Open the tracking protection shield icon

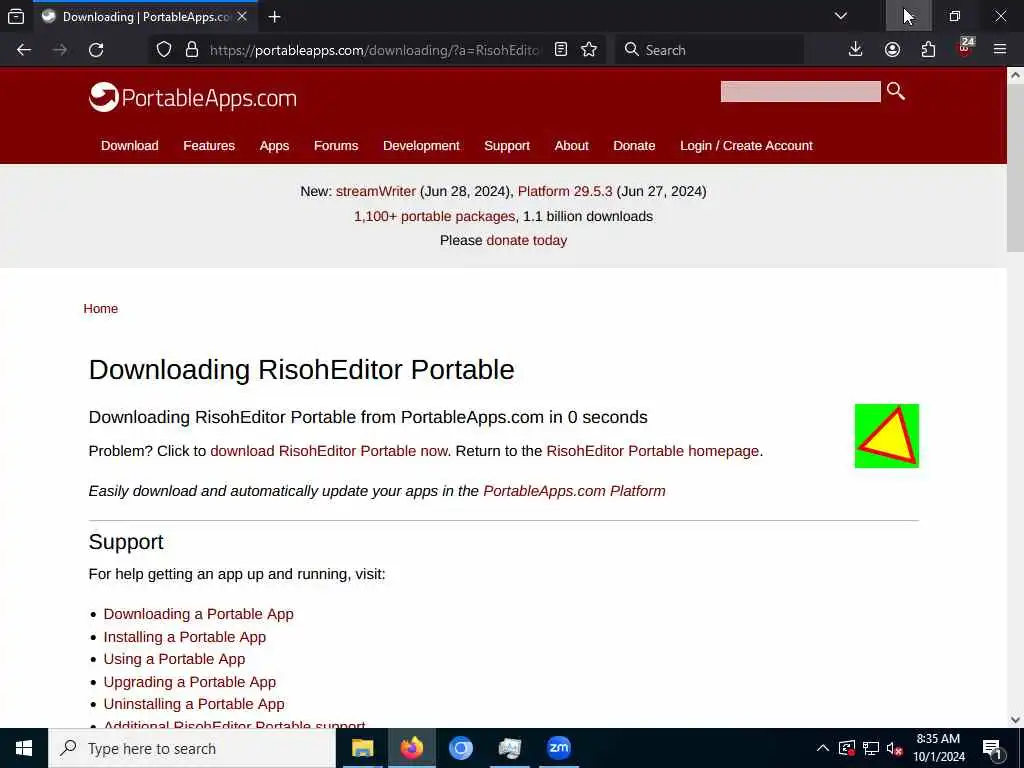[x=164, y=50]
